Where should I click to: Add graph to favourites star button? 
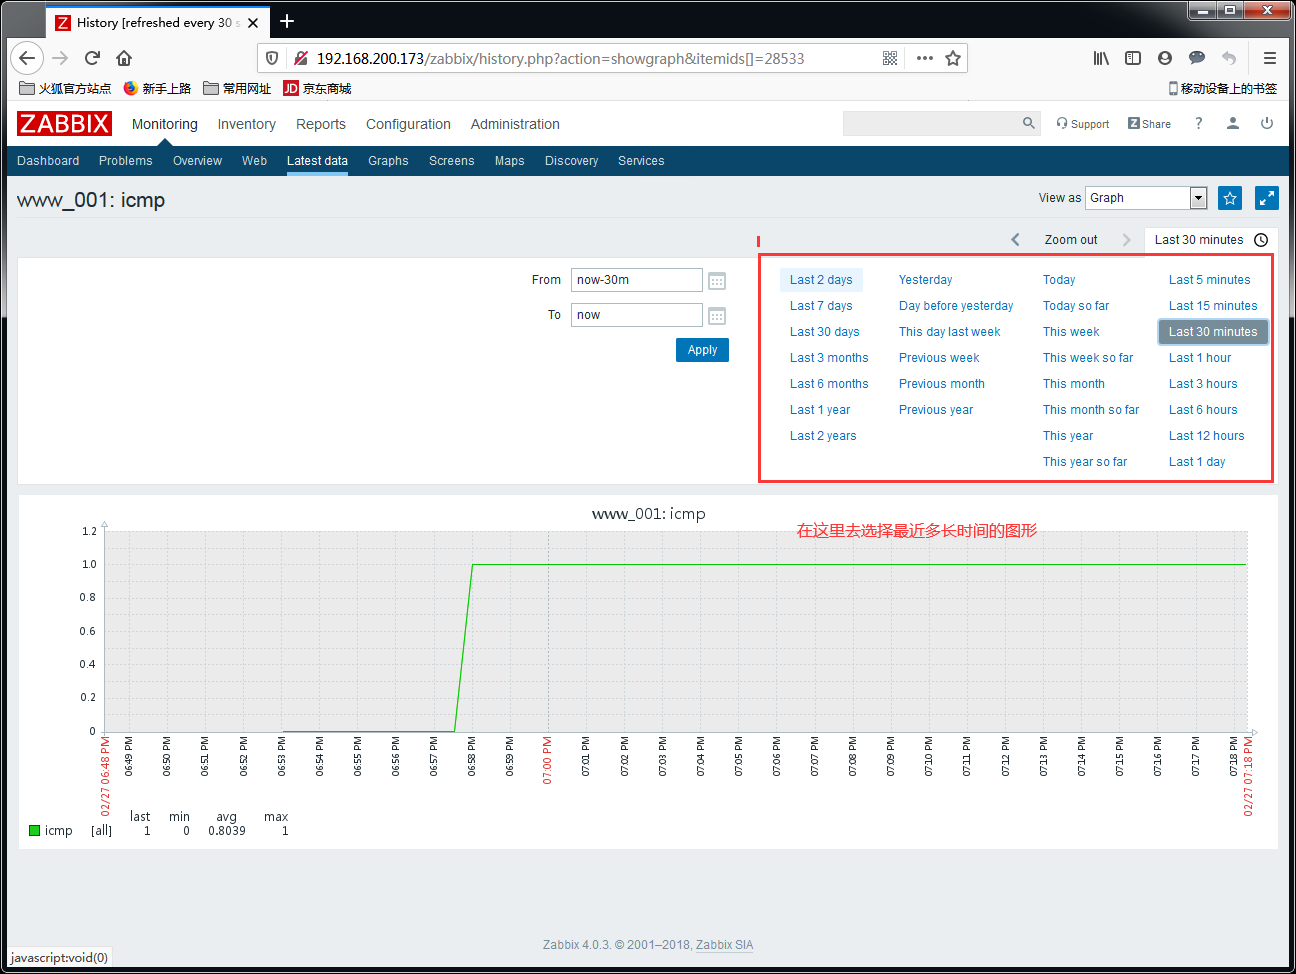click(x=1230, y=198)
